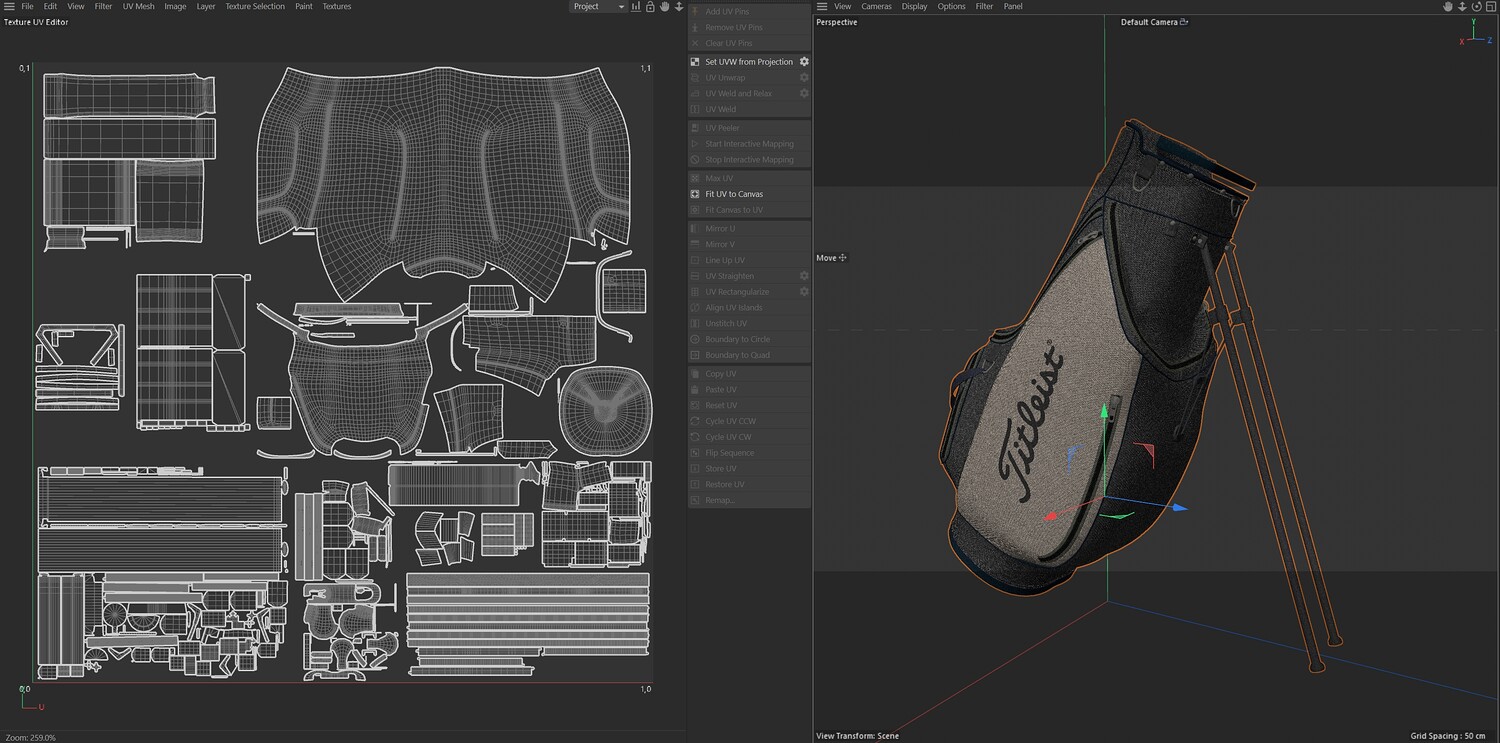
Task: Open Set UVW from Projection settings gear
Action: [x=804, y=62]
